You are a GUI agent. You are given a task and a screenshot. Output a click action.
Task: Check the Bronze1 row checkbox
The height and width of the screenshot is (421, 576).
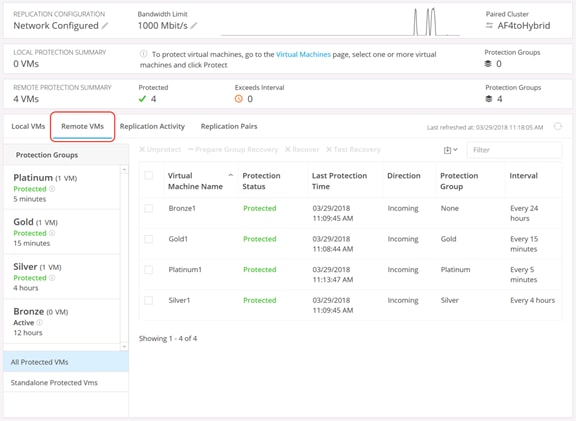coord(148,208)
